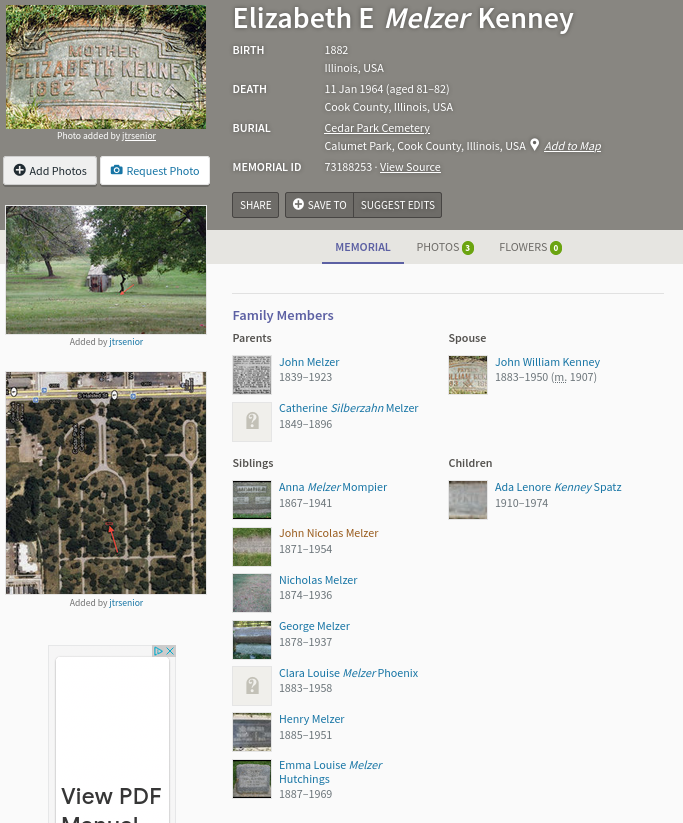The image size is (683, 823).
Task: Close the advertisement with the X icon
Action: pyautogui.click(x=170, y=651)
